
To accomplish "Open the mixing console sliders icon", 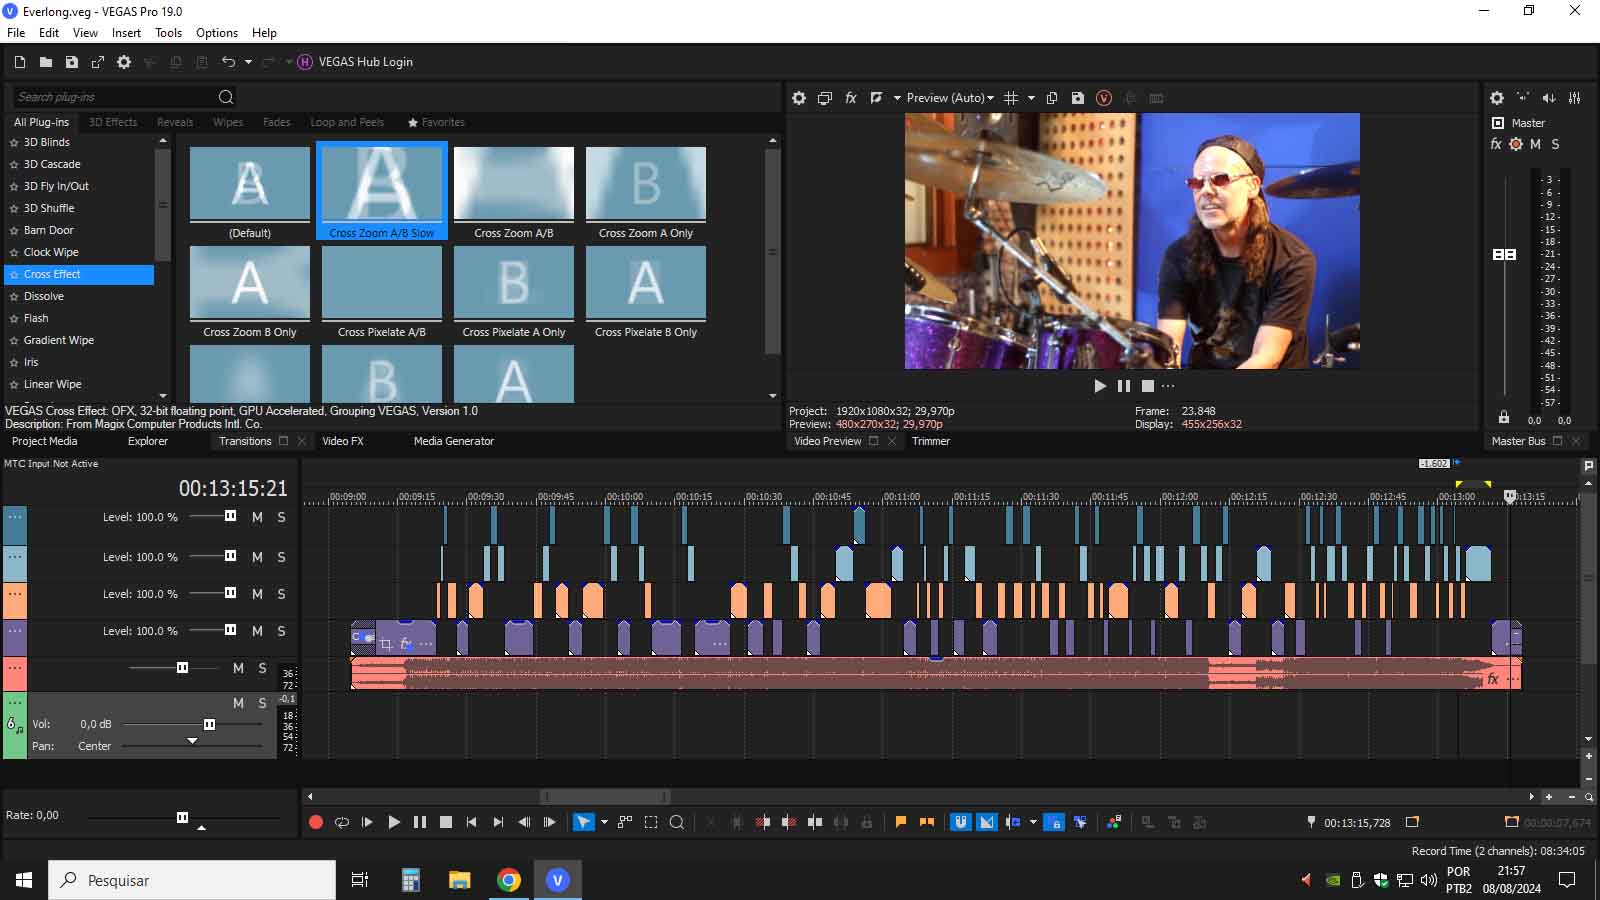I will (1575, 98).
